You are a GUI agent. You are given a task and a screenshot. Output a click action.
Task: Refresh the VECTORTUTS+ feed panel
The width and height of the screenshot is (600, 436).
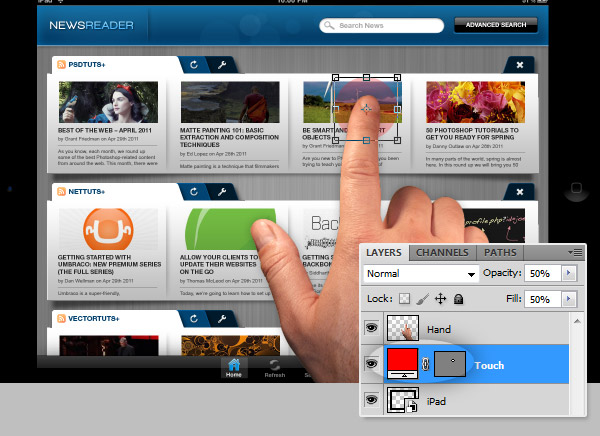pos(194,318)
